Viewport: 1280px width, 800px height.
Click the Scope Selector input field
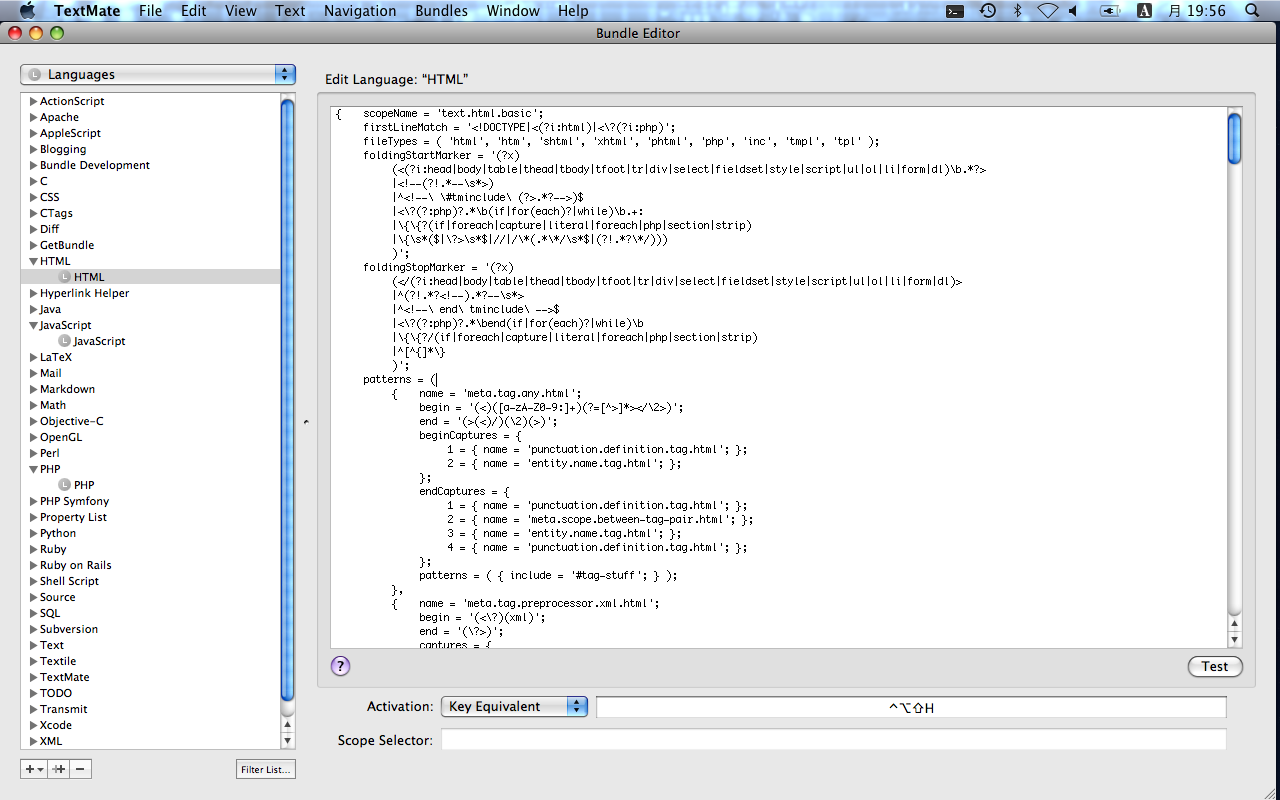[x=833, y=740]
